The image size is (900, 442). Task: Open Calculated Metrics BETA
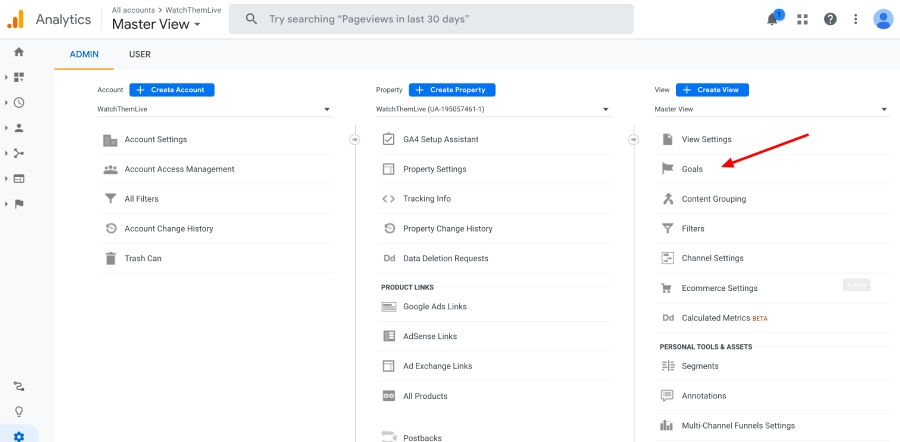pyautogui.click(x=773, y=317)
